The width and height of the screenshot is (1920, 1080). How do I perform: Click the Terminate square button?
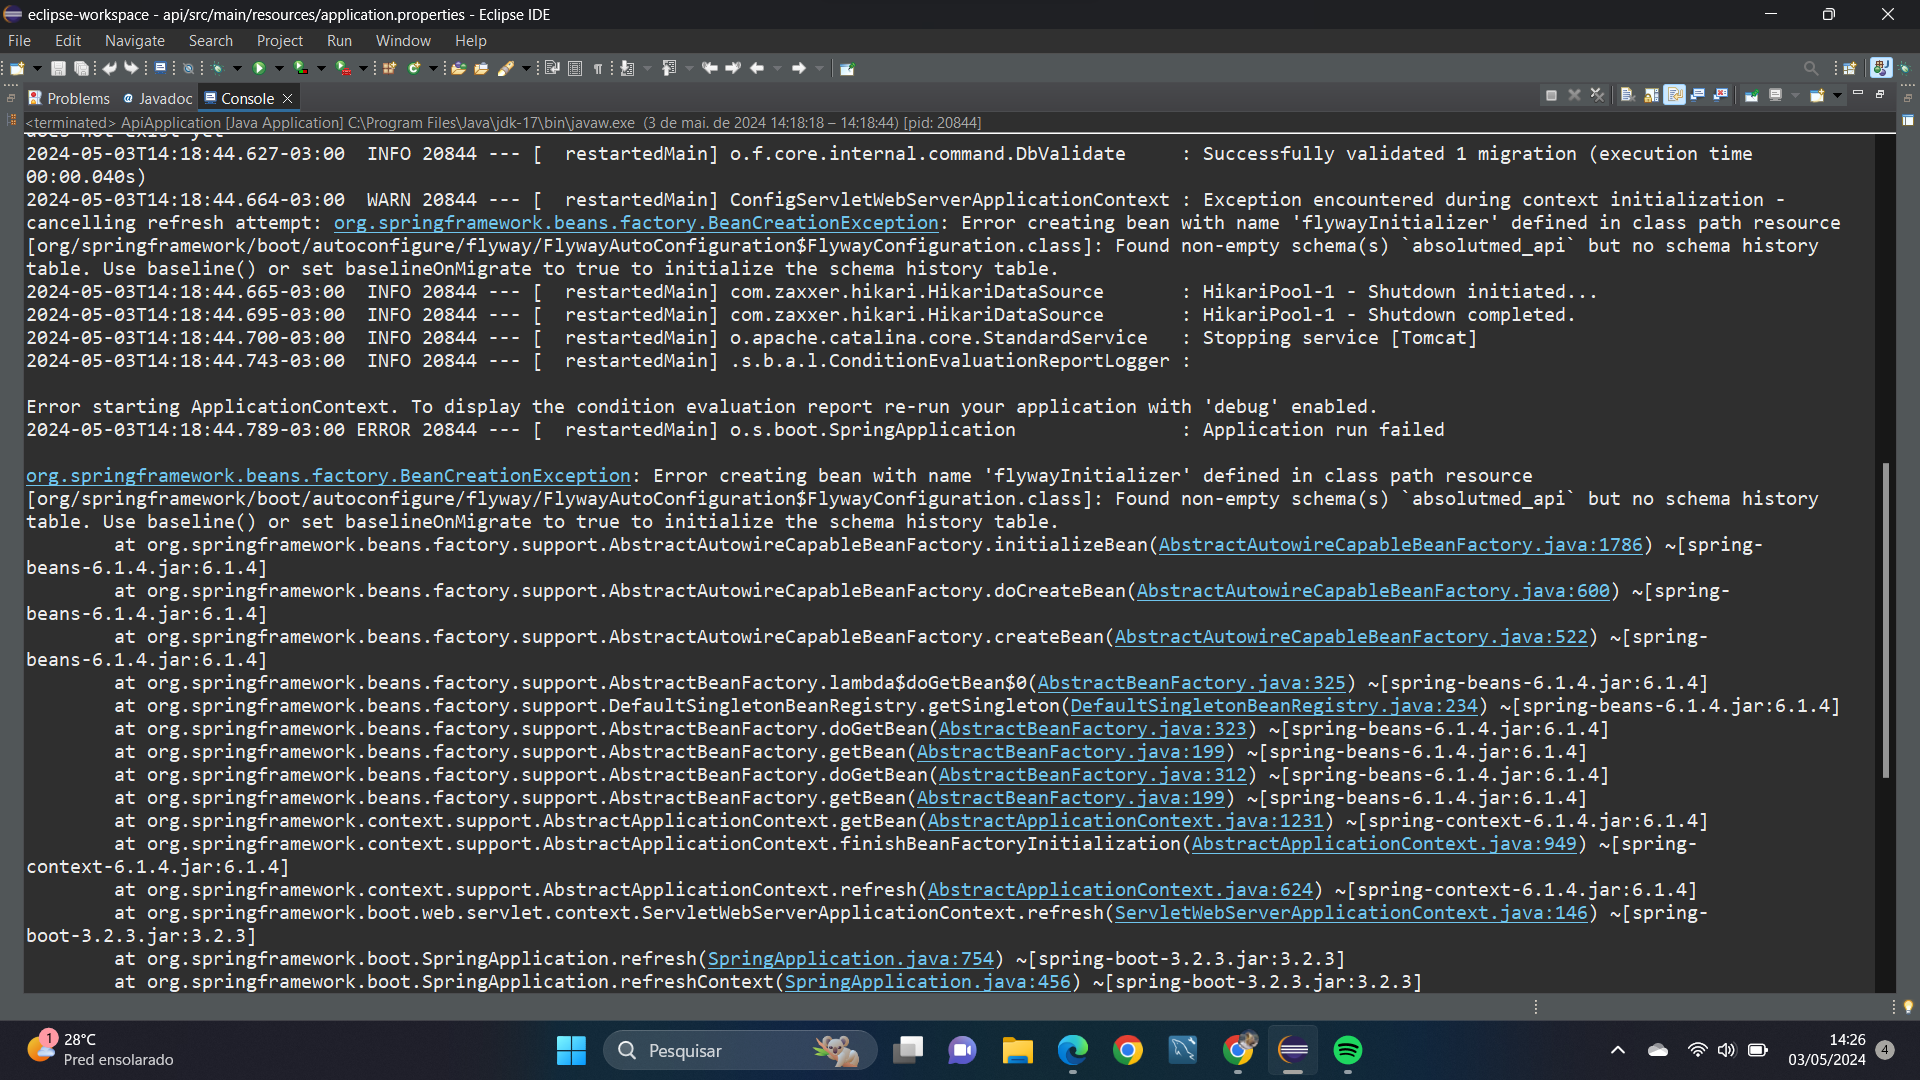pyautogui.click(x=1551, y=95)
